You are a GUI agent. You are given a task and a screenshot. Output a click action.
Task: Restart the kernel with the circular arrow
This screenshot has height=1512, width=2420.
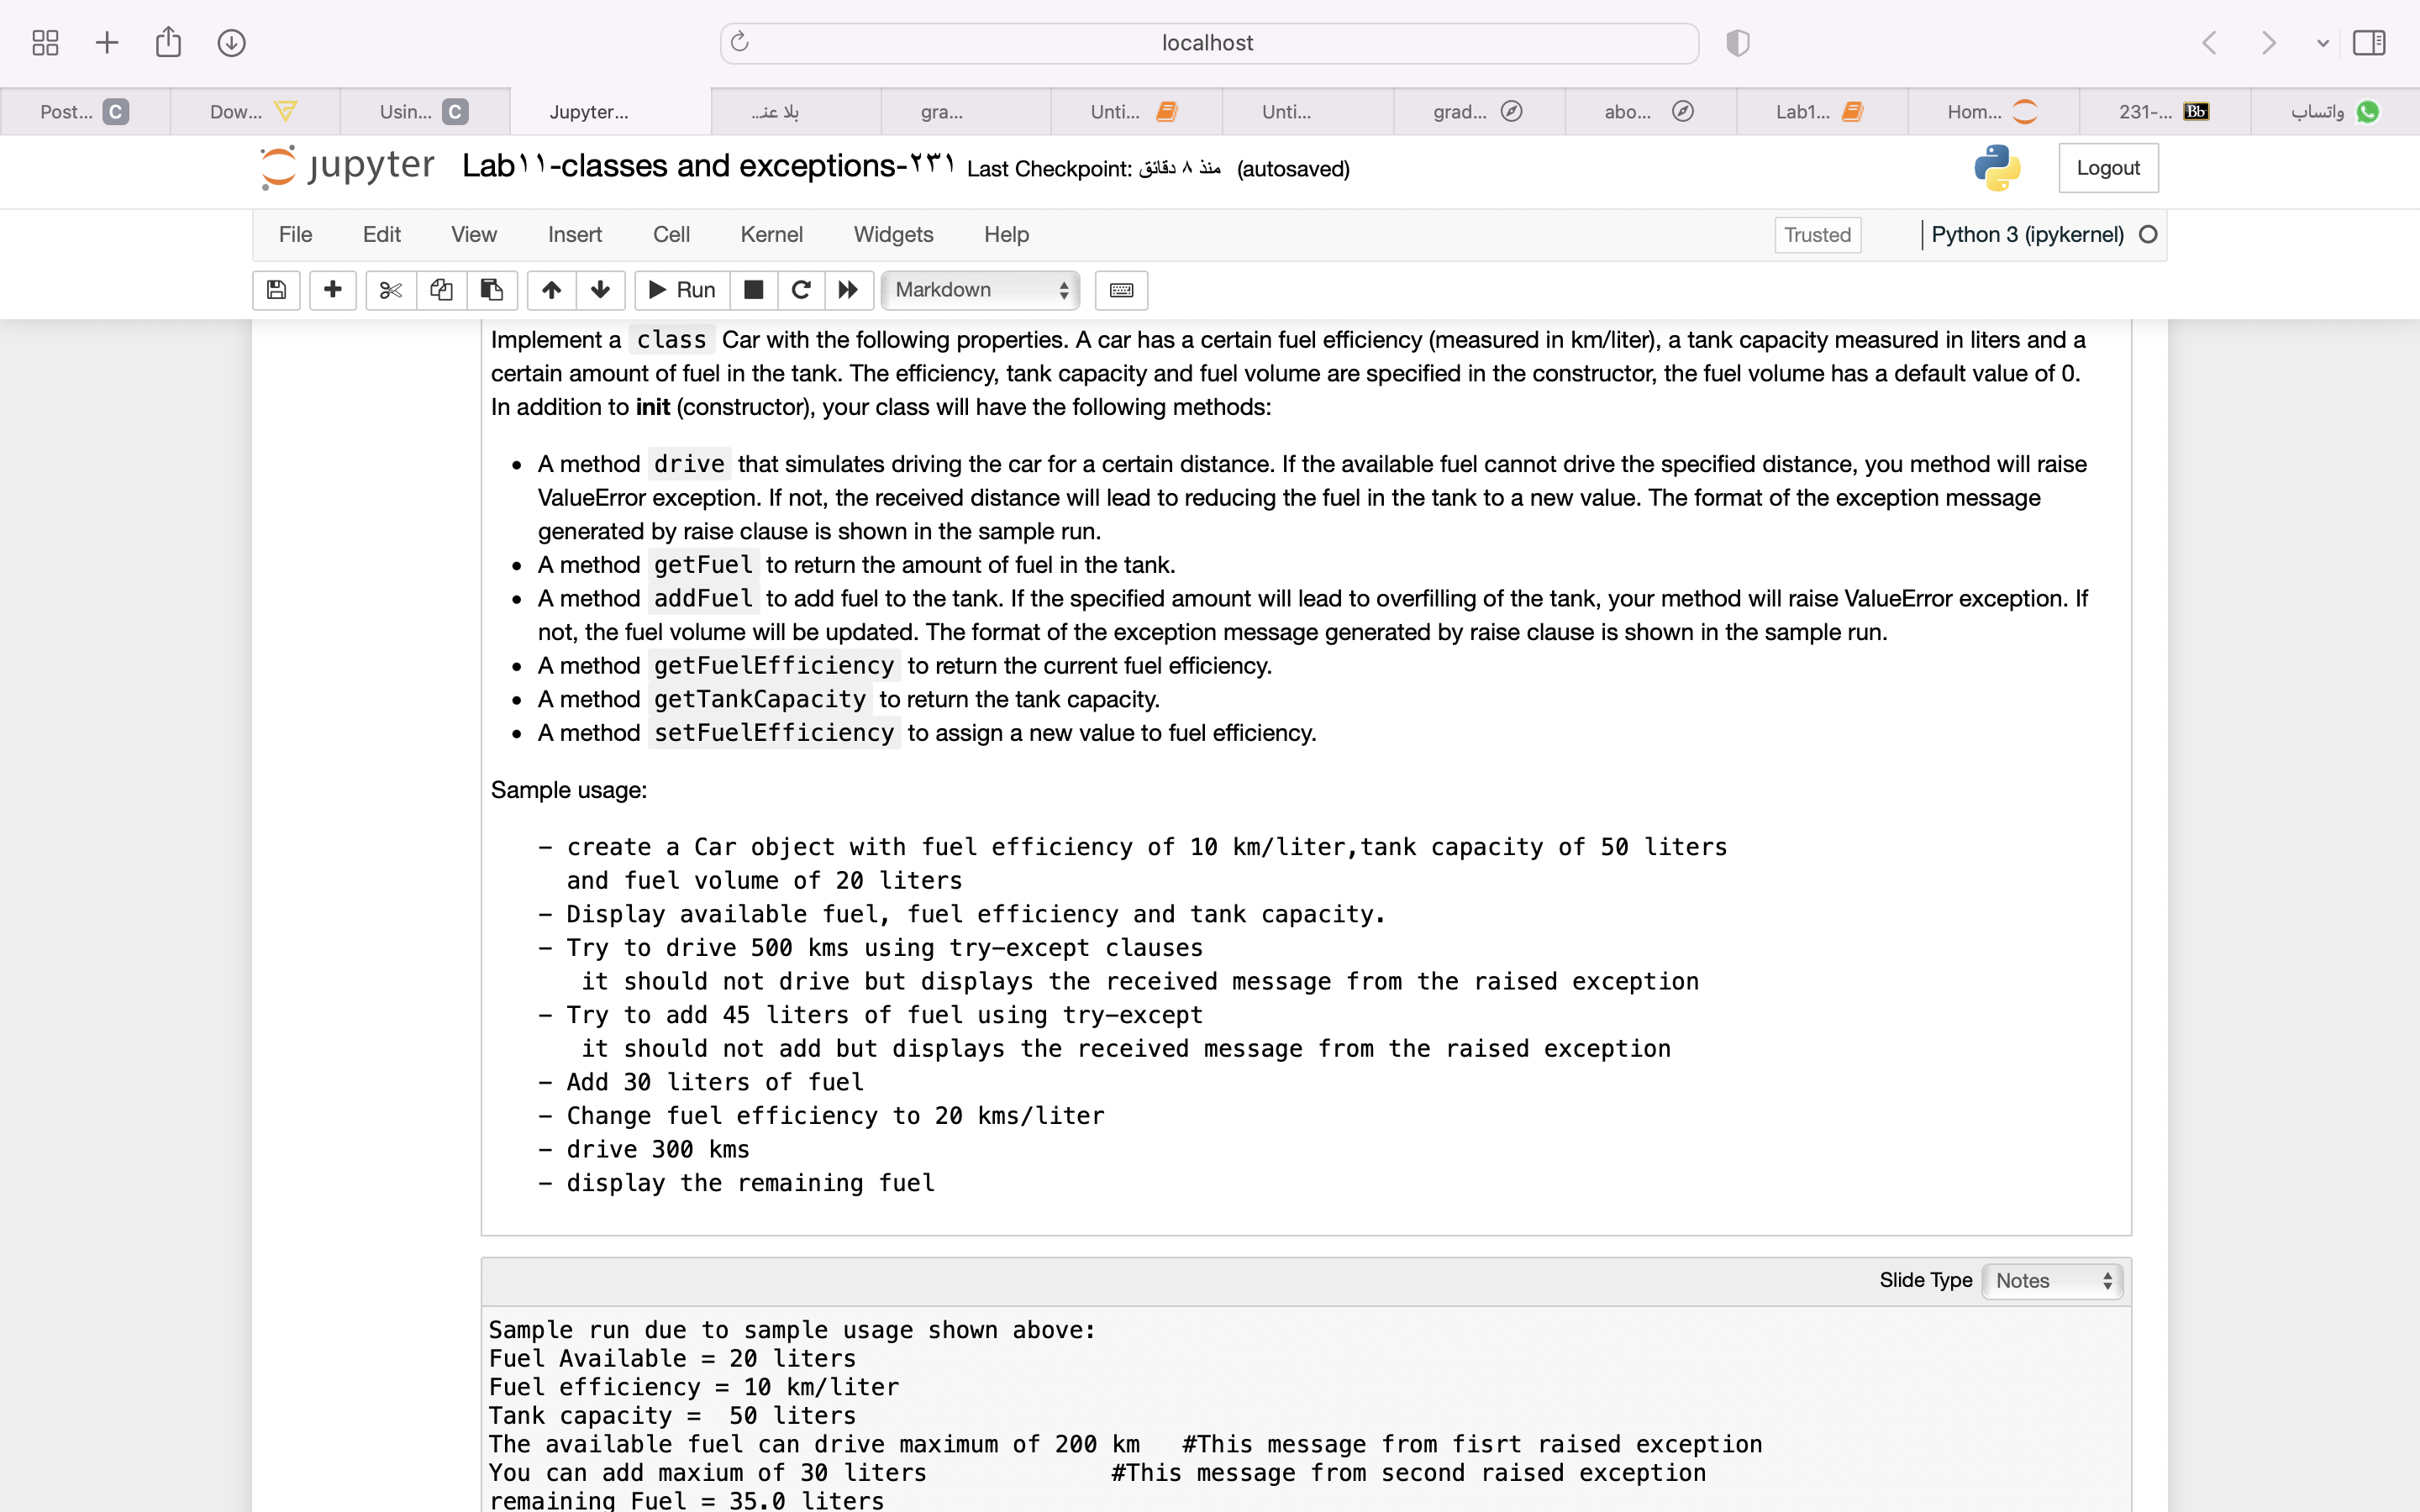click(x=800, y=290)
